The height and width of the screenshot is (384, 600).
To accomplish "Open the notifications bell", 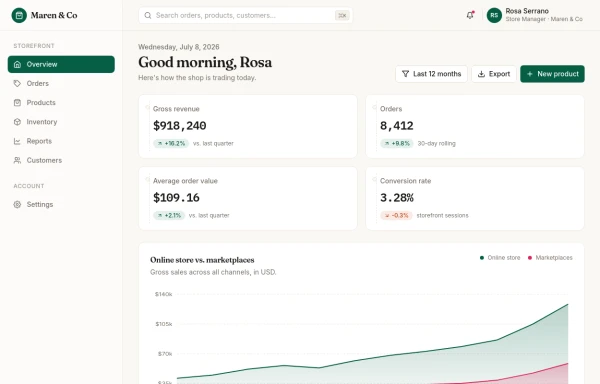I will point(470,15).
